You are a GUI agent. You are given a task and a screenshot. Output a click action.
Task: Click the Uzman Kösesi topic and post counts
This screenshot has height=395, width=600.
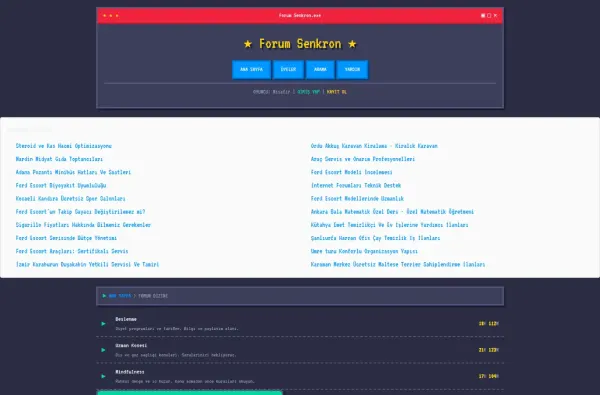489,350
